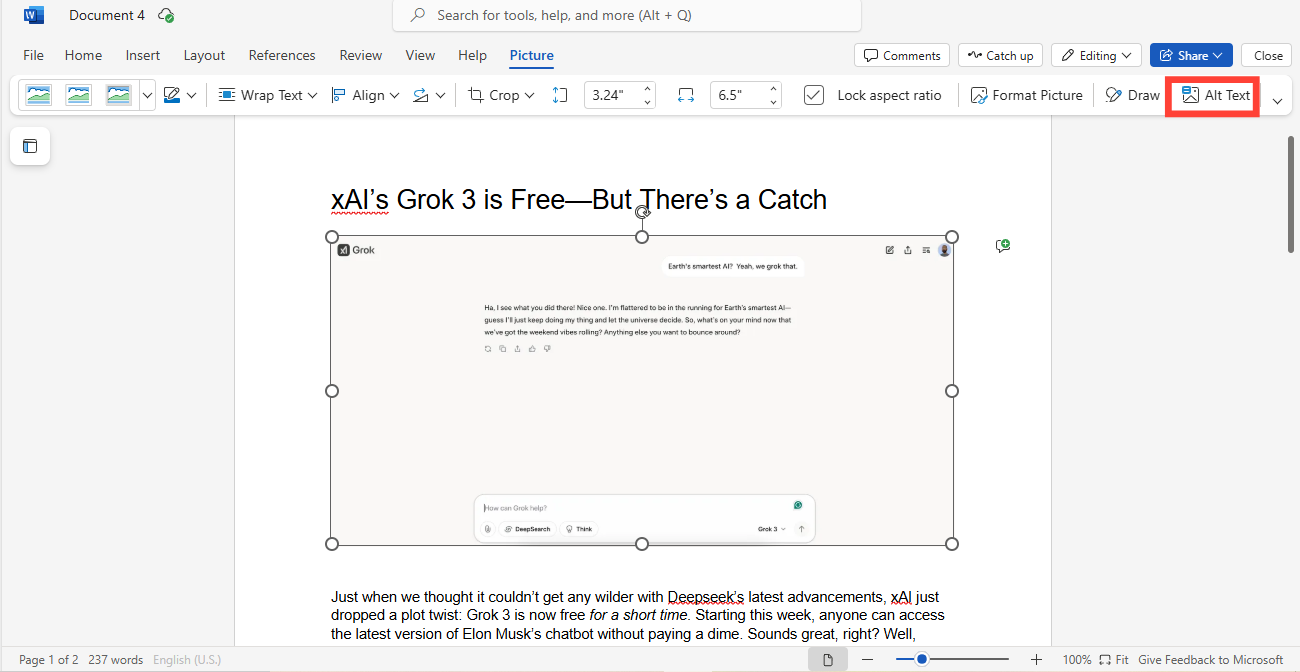Click the document heading about Grok 3
Image resolution: width=1300 pixels, height=672 pixels.
(x=579, y=200)
